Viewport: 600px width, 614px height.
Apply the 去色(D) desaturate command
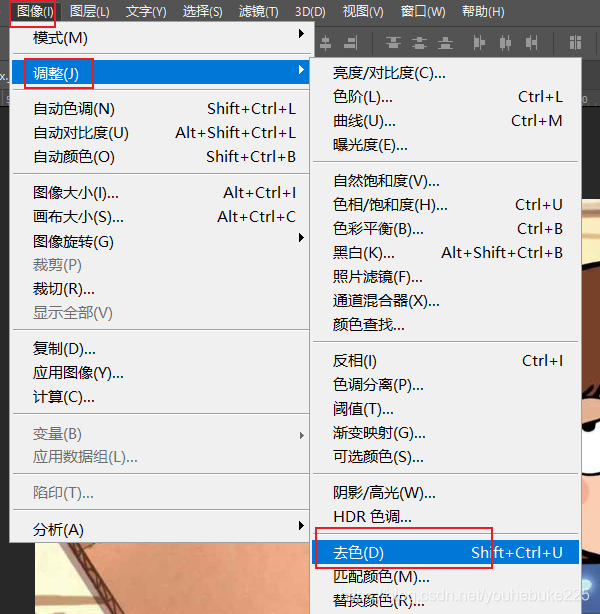click(446, 552)
